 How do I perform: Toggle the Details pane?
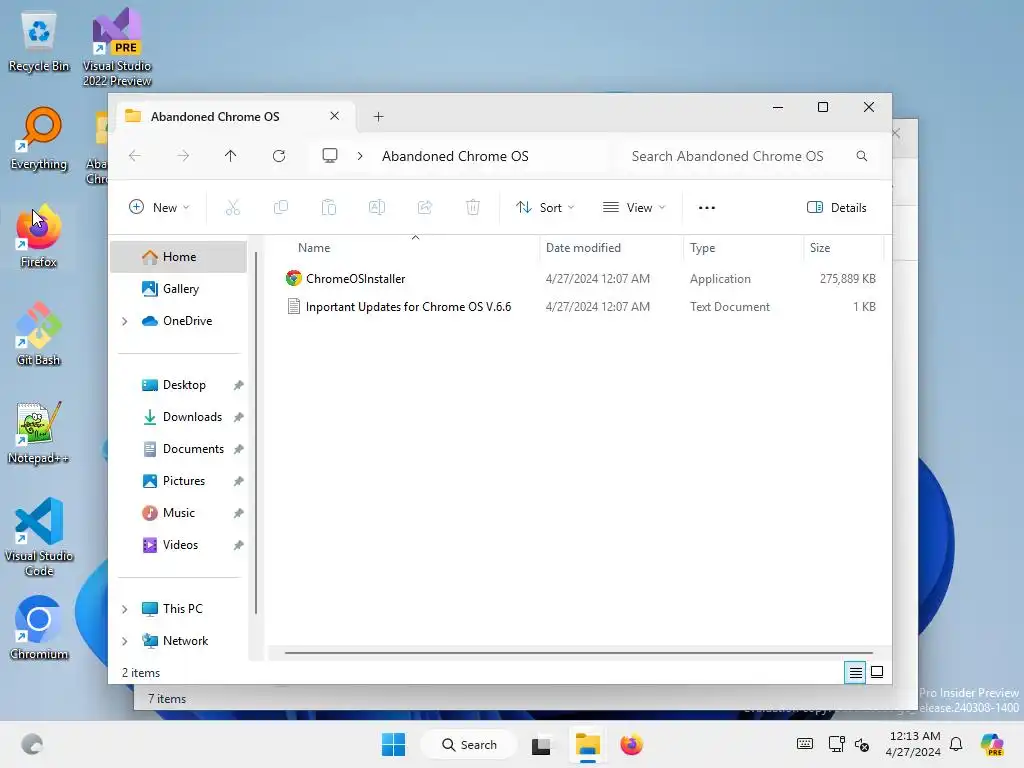coord(837,208)
